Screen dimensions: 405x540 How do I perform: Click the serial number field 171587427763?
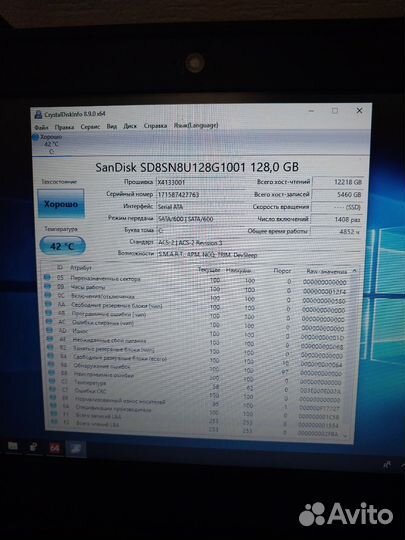click(x=200, y=194)
